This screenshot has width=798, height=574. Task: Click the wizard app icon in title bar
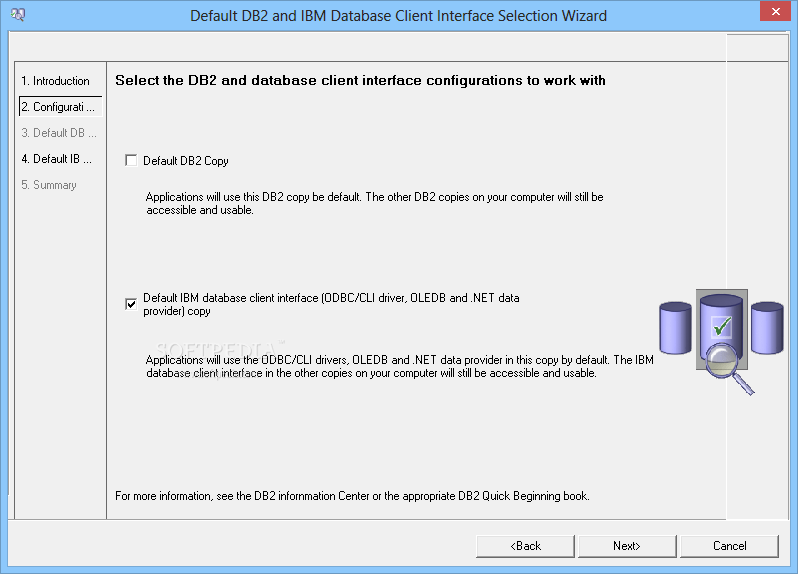[x=18, y=15]
